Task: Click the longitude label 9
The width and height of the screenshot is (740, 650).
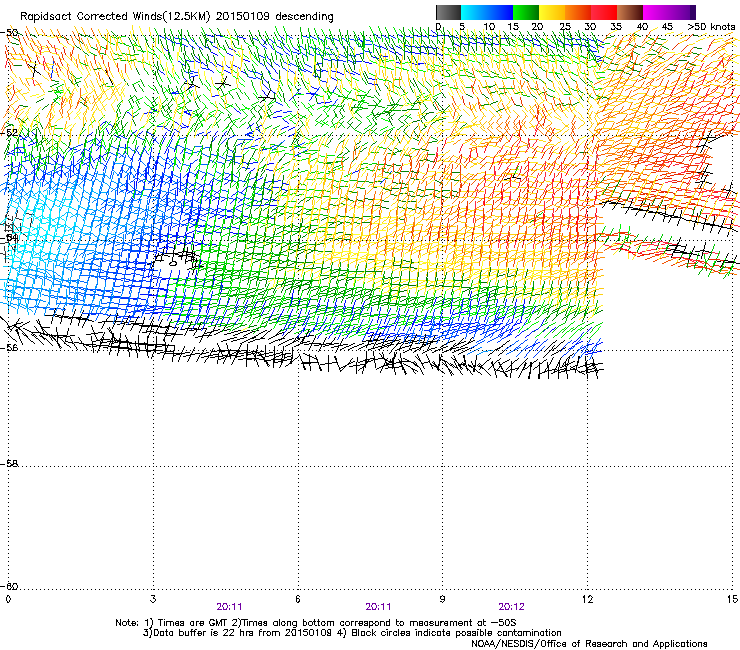Action: click(442, 599)
